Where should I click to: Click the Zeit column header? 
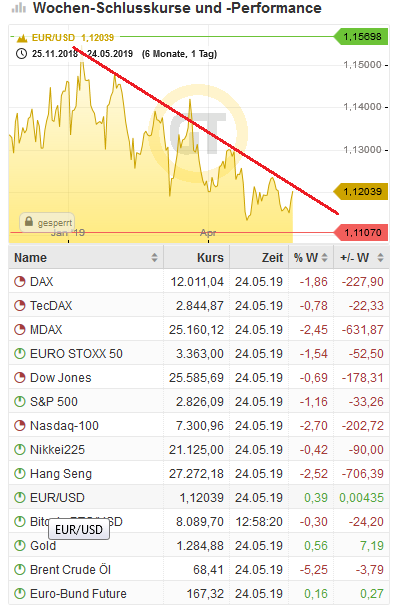point(272,257)
